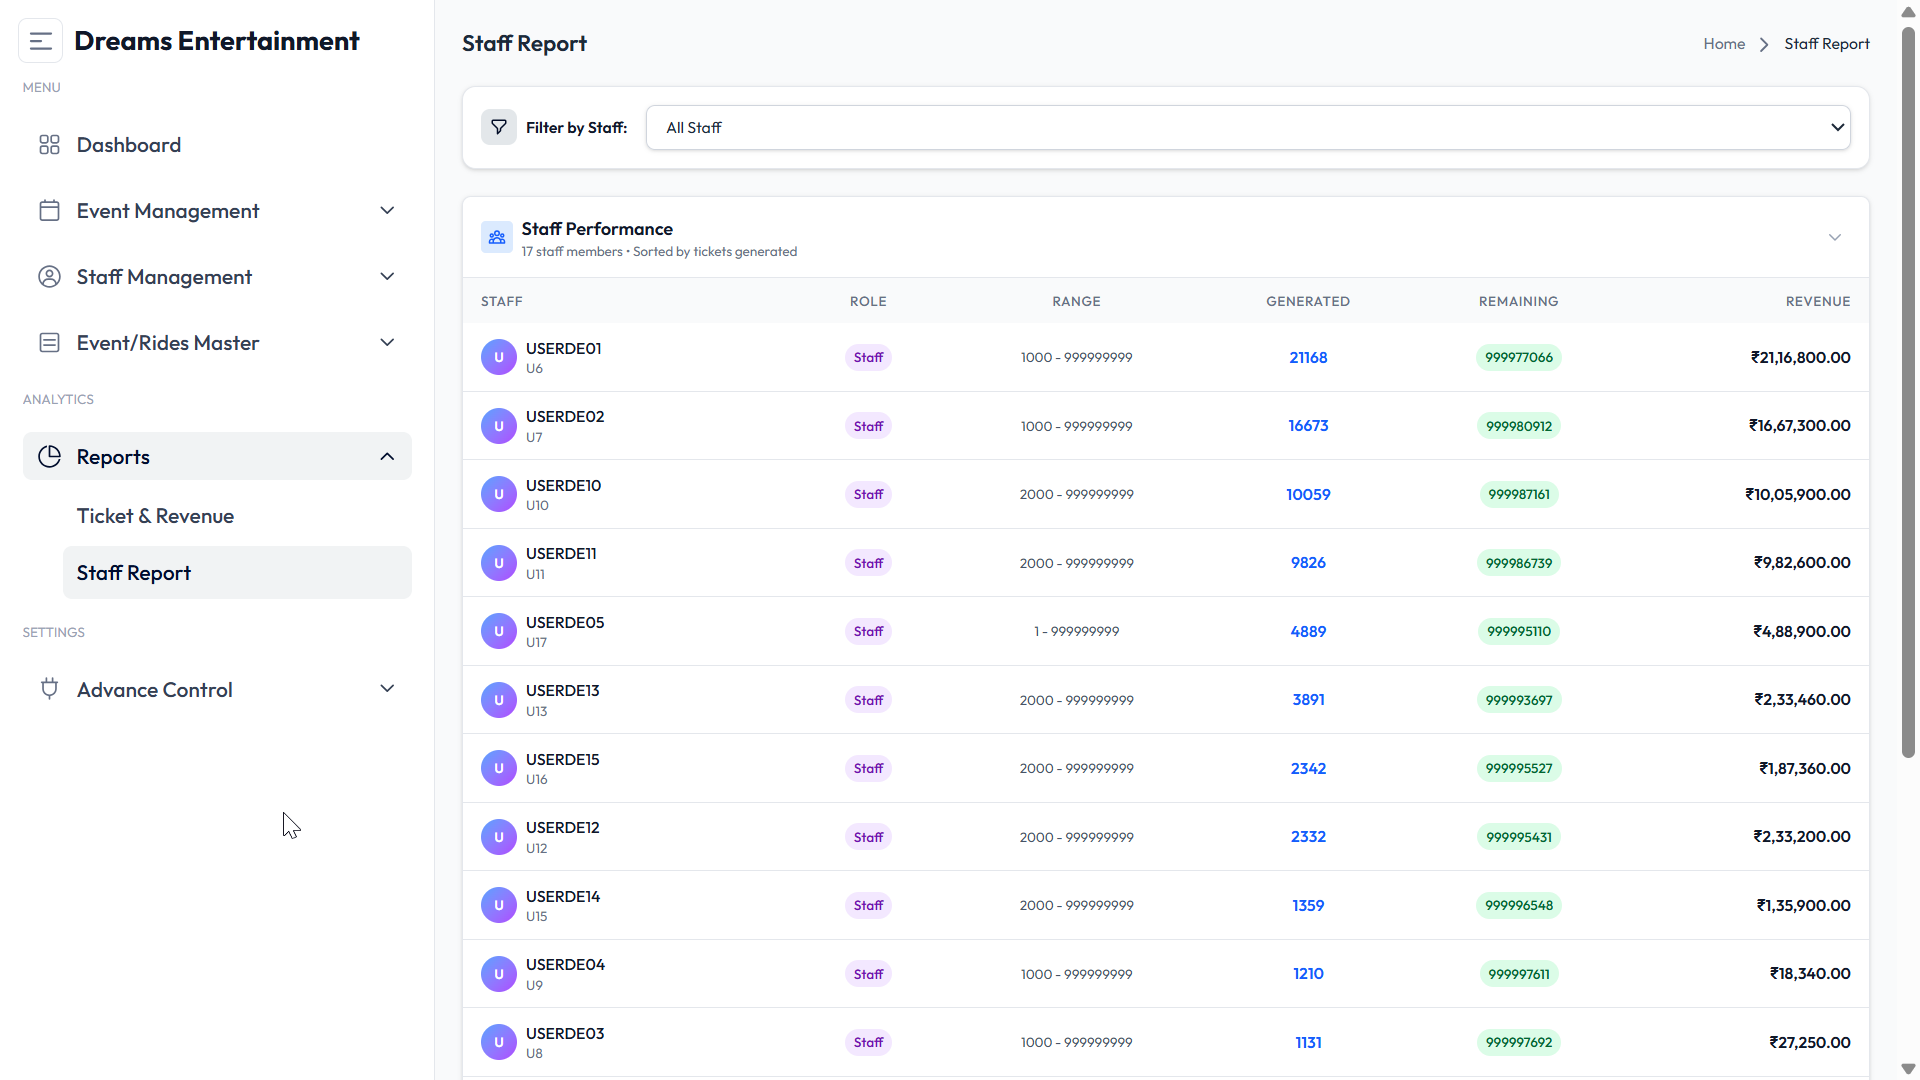
Task: Click the Reports pie chart icon
Action: 49,457
